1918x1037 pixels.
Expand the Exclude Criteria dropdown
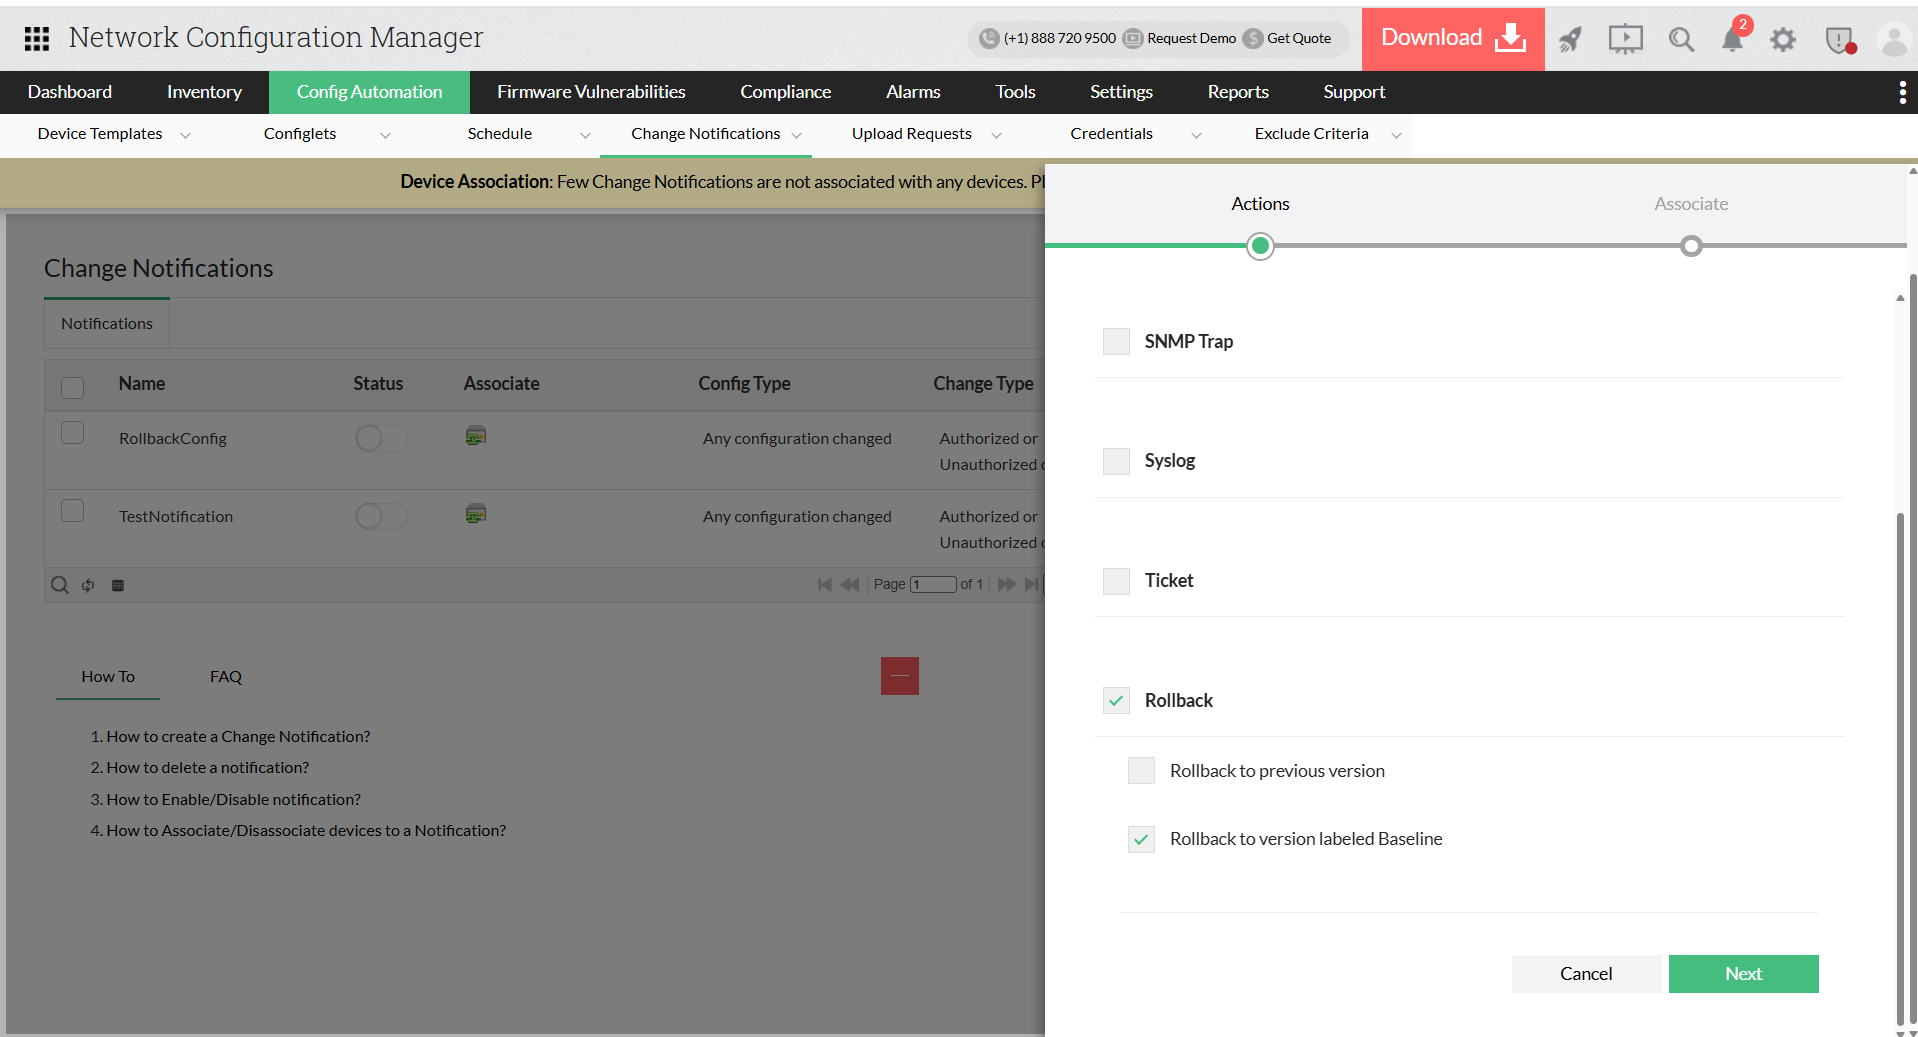coord(1396,134)
